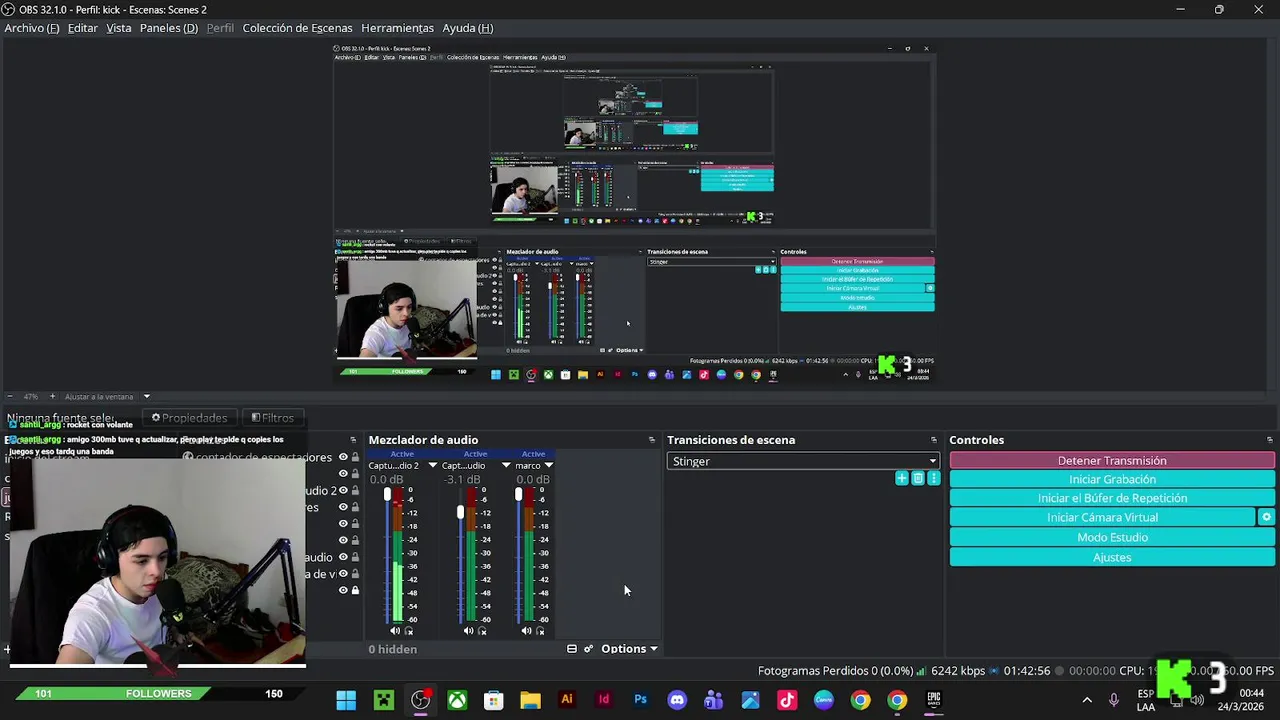Open Canva from the taskbar
The image size is (1280, 720).
(x=824, y=700)
